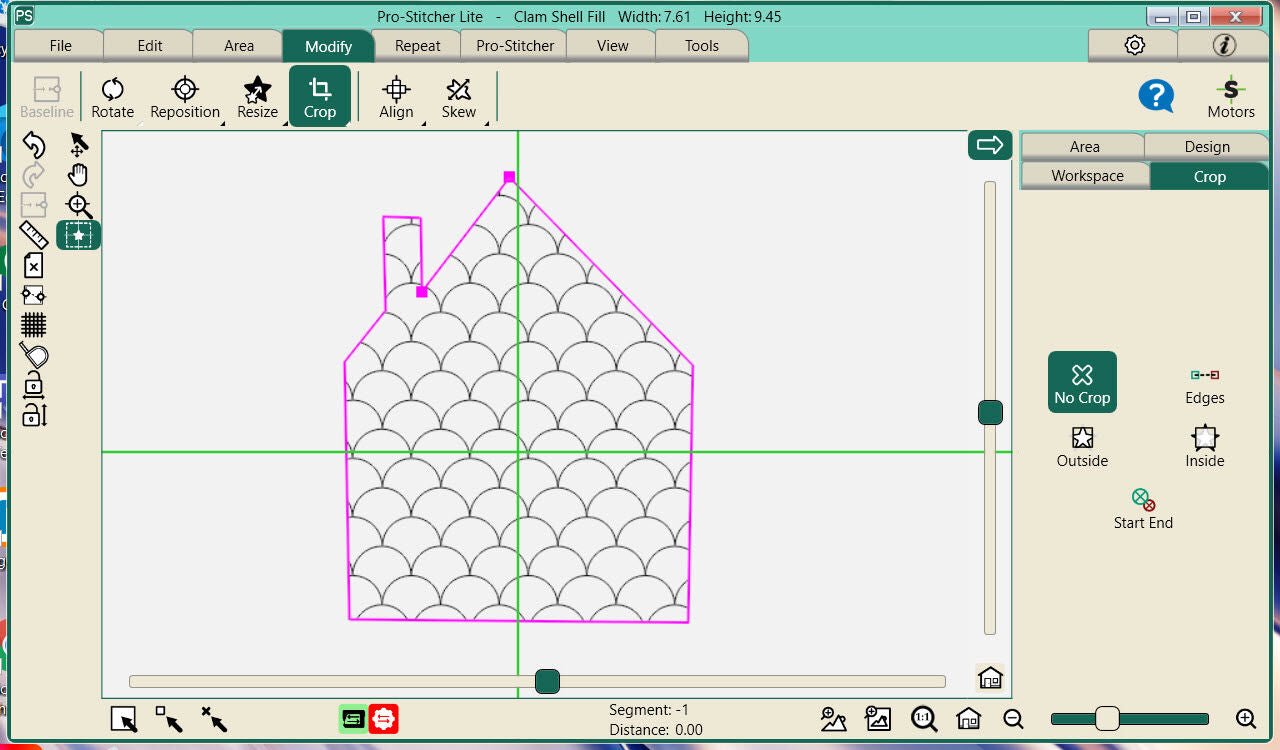
Task: Select the Inside crop option
Action: pos(1204,447)
